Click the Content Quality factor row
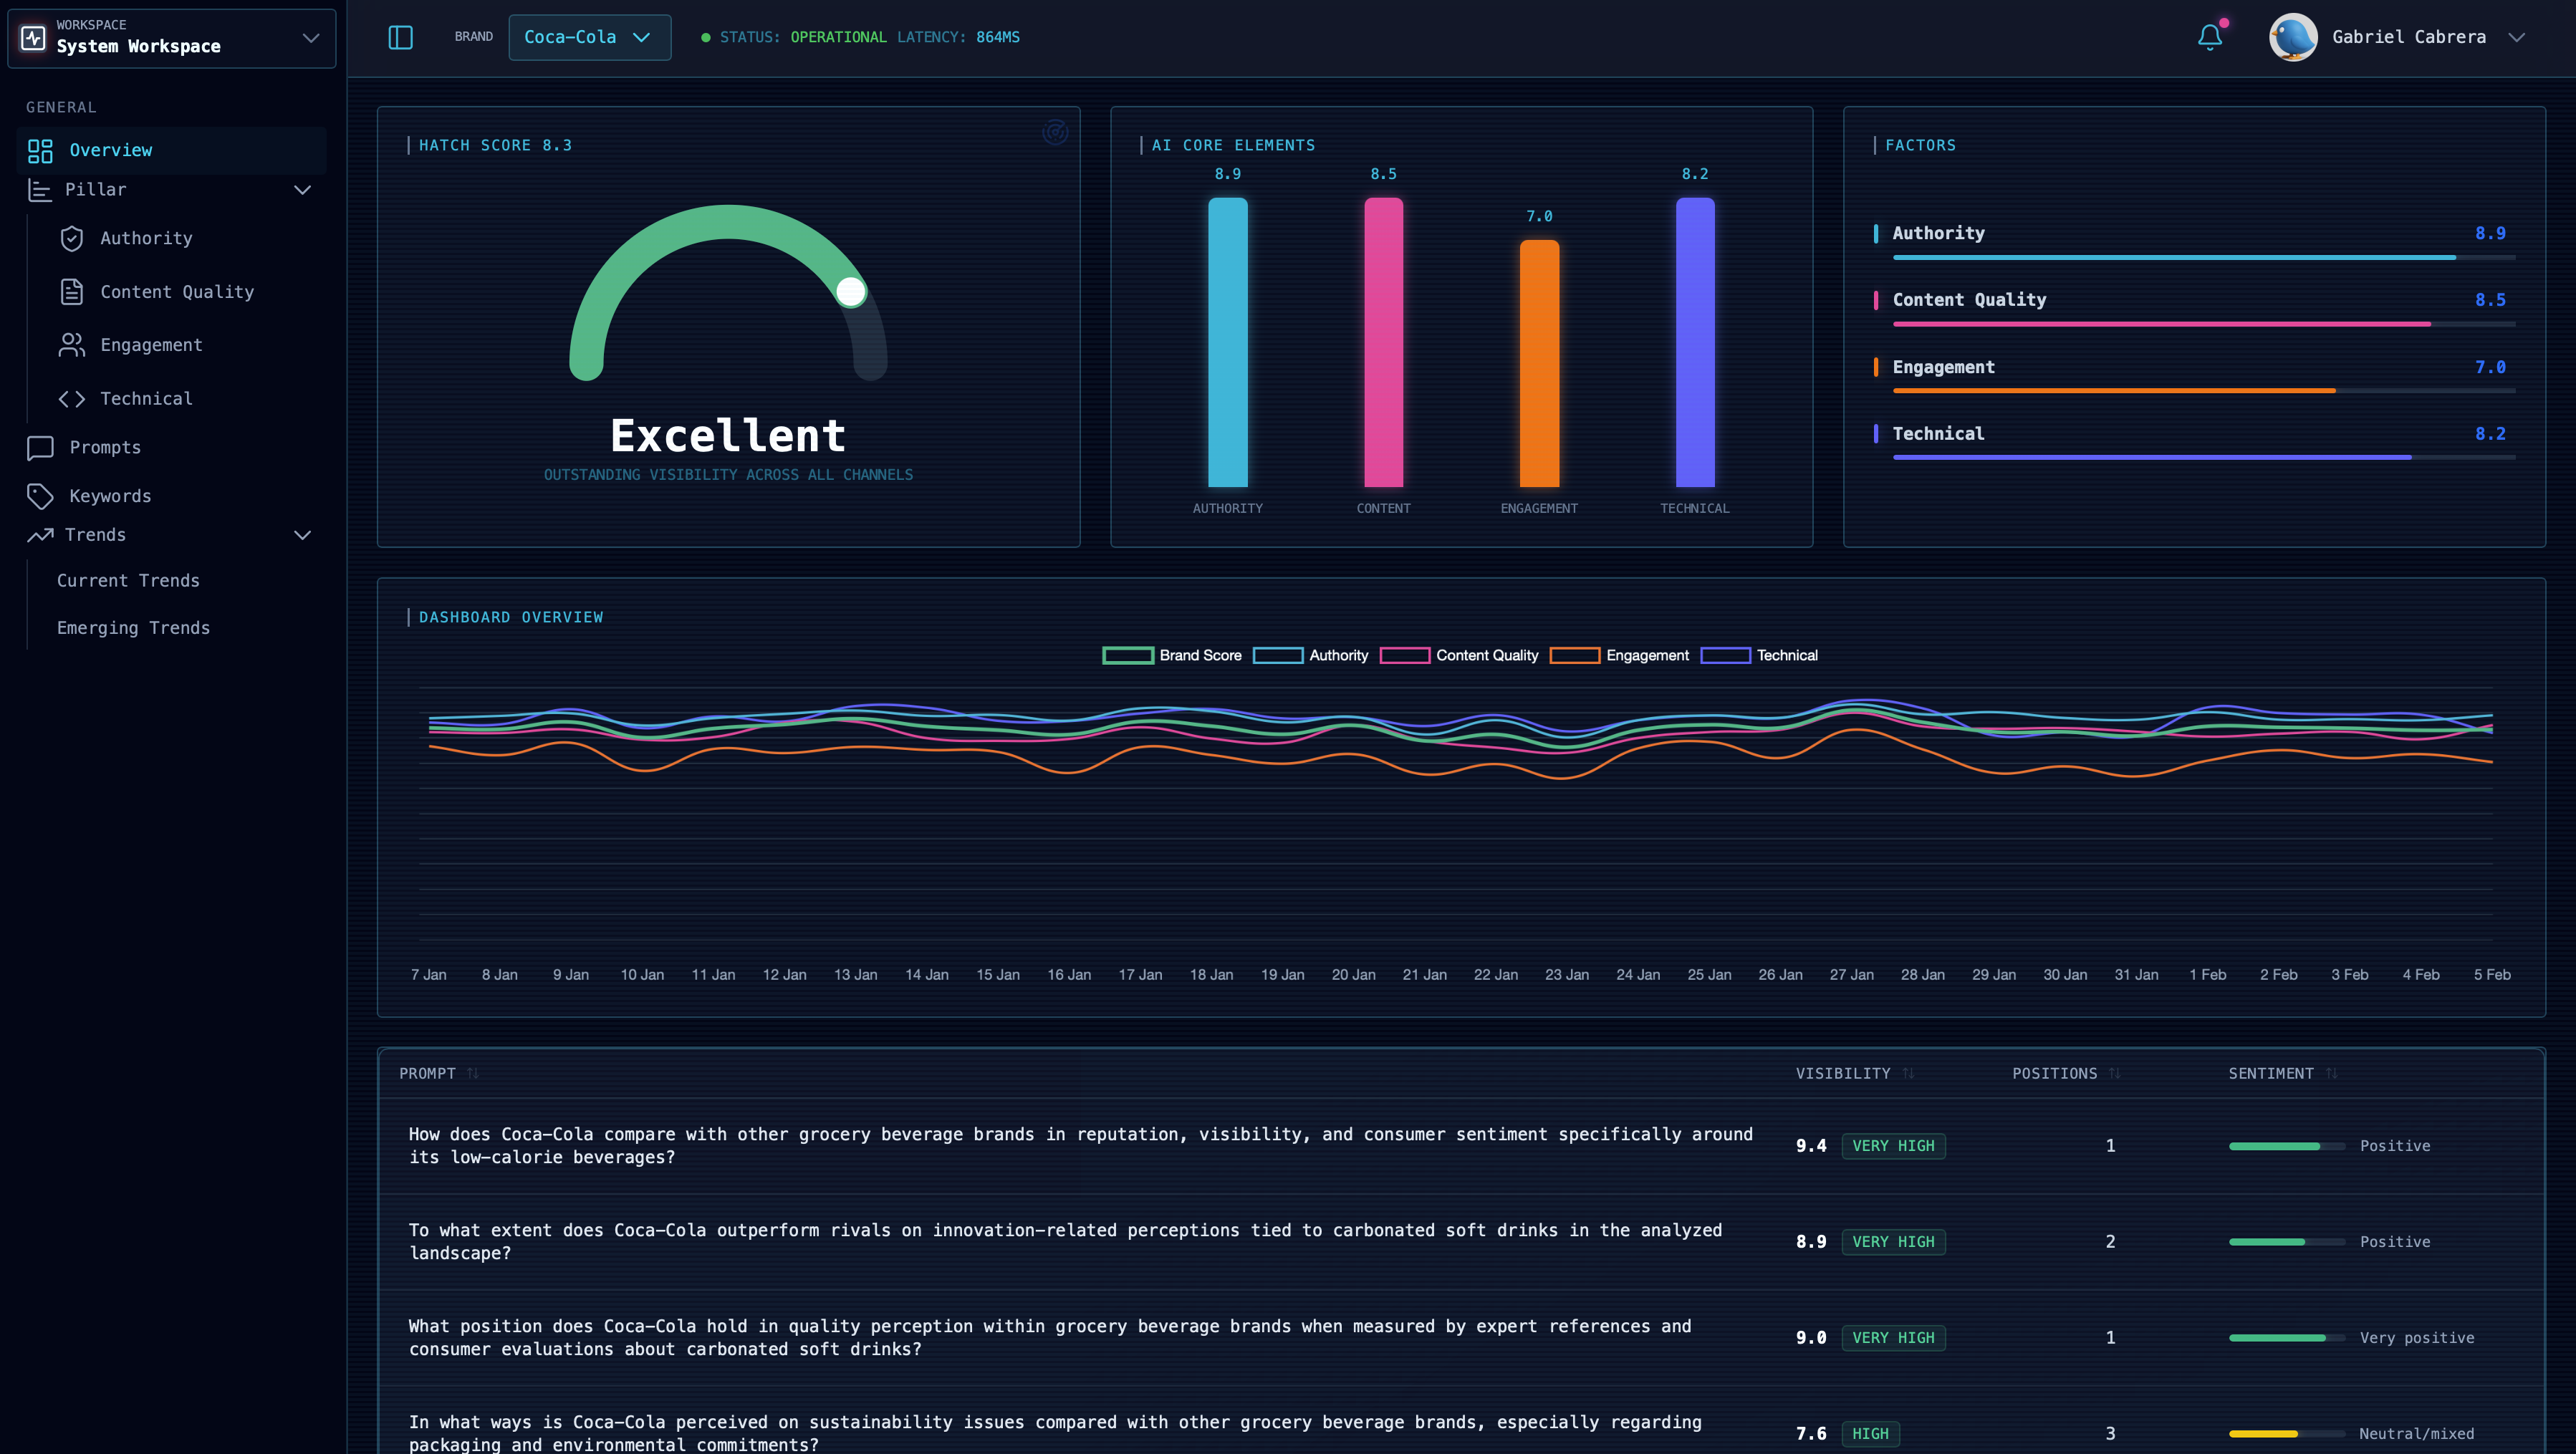 click(x=2194, y=307)
